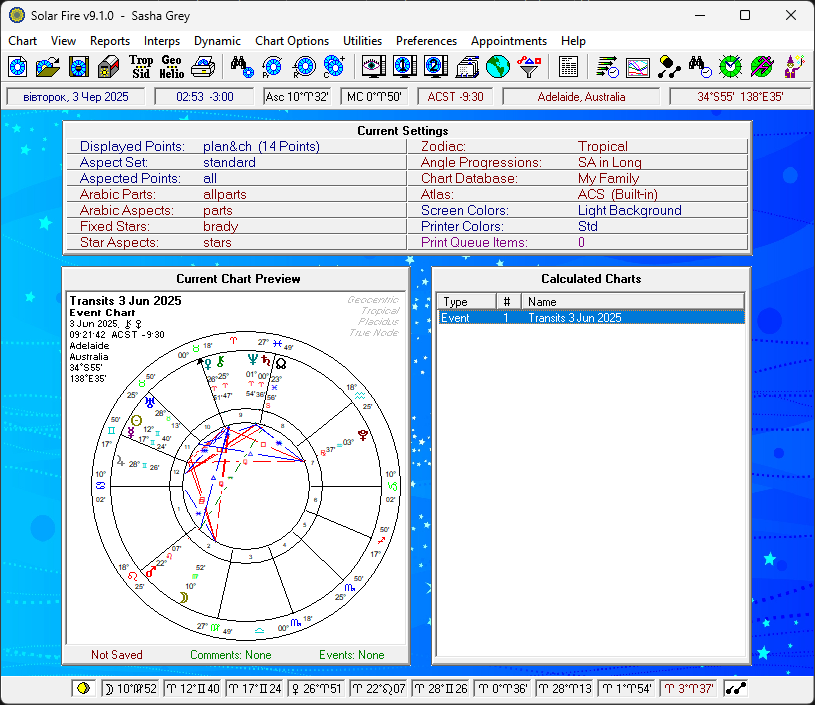Click the MC value box
The width and height of the screenshot is (815, 705).
click(x=374, y=97)
